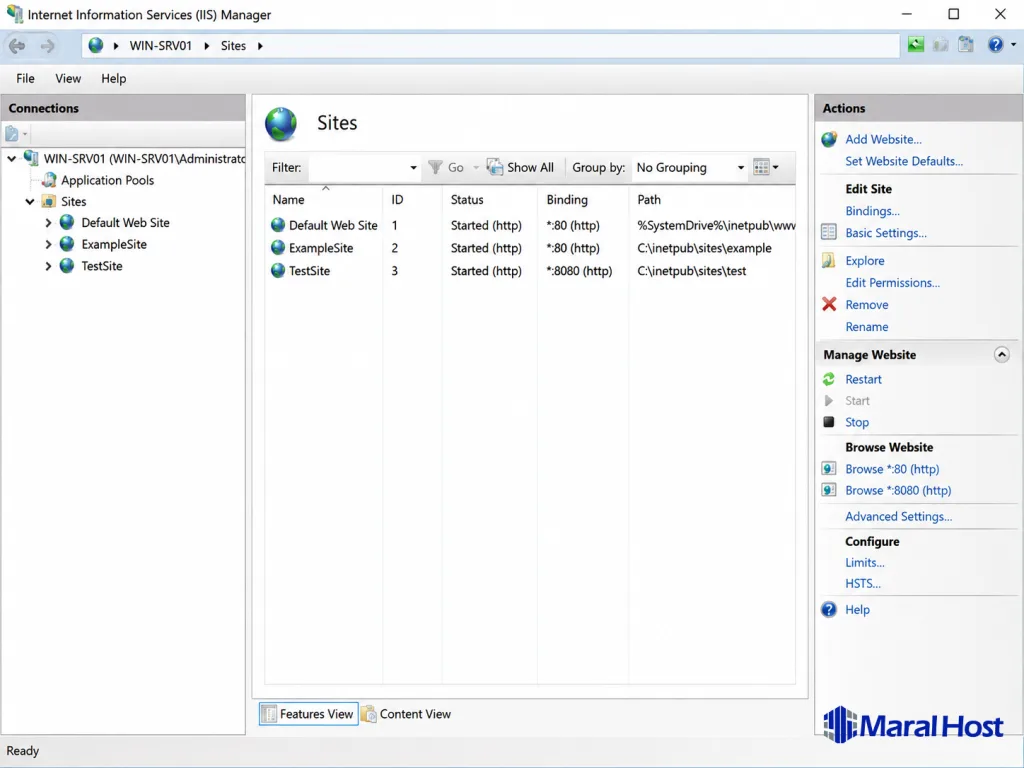This screenshot has height=768, width=1024.
Task: Expand Default Web Site in tree
Action: [48, 223]
